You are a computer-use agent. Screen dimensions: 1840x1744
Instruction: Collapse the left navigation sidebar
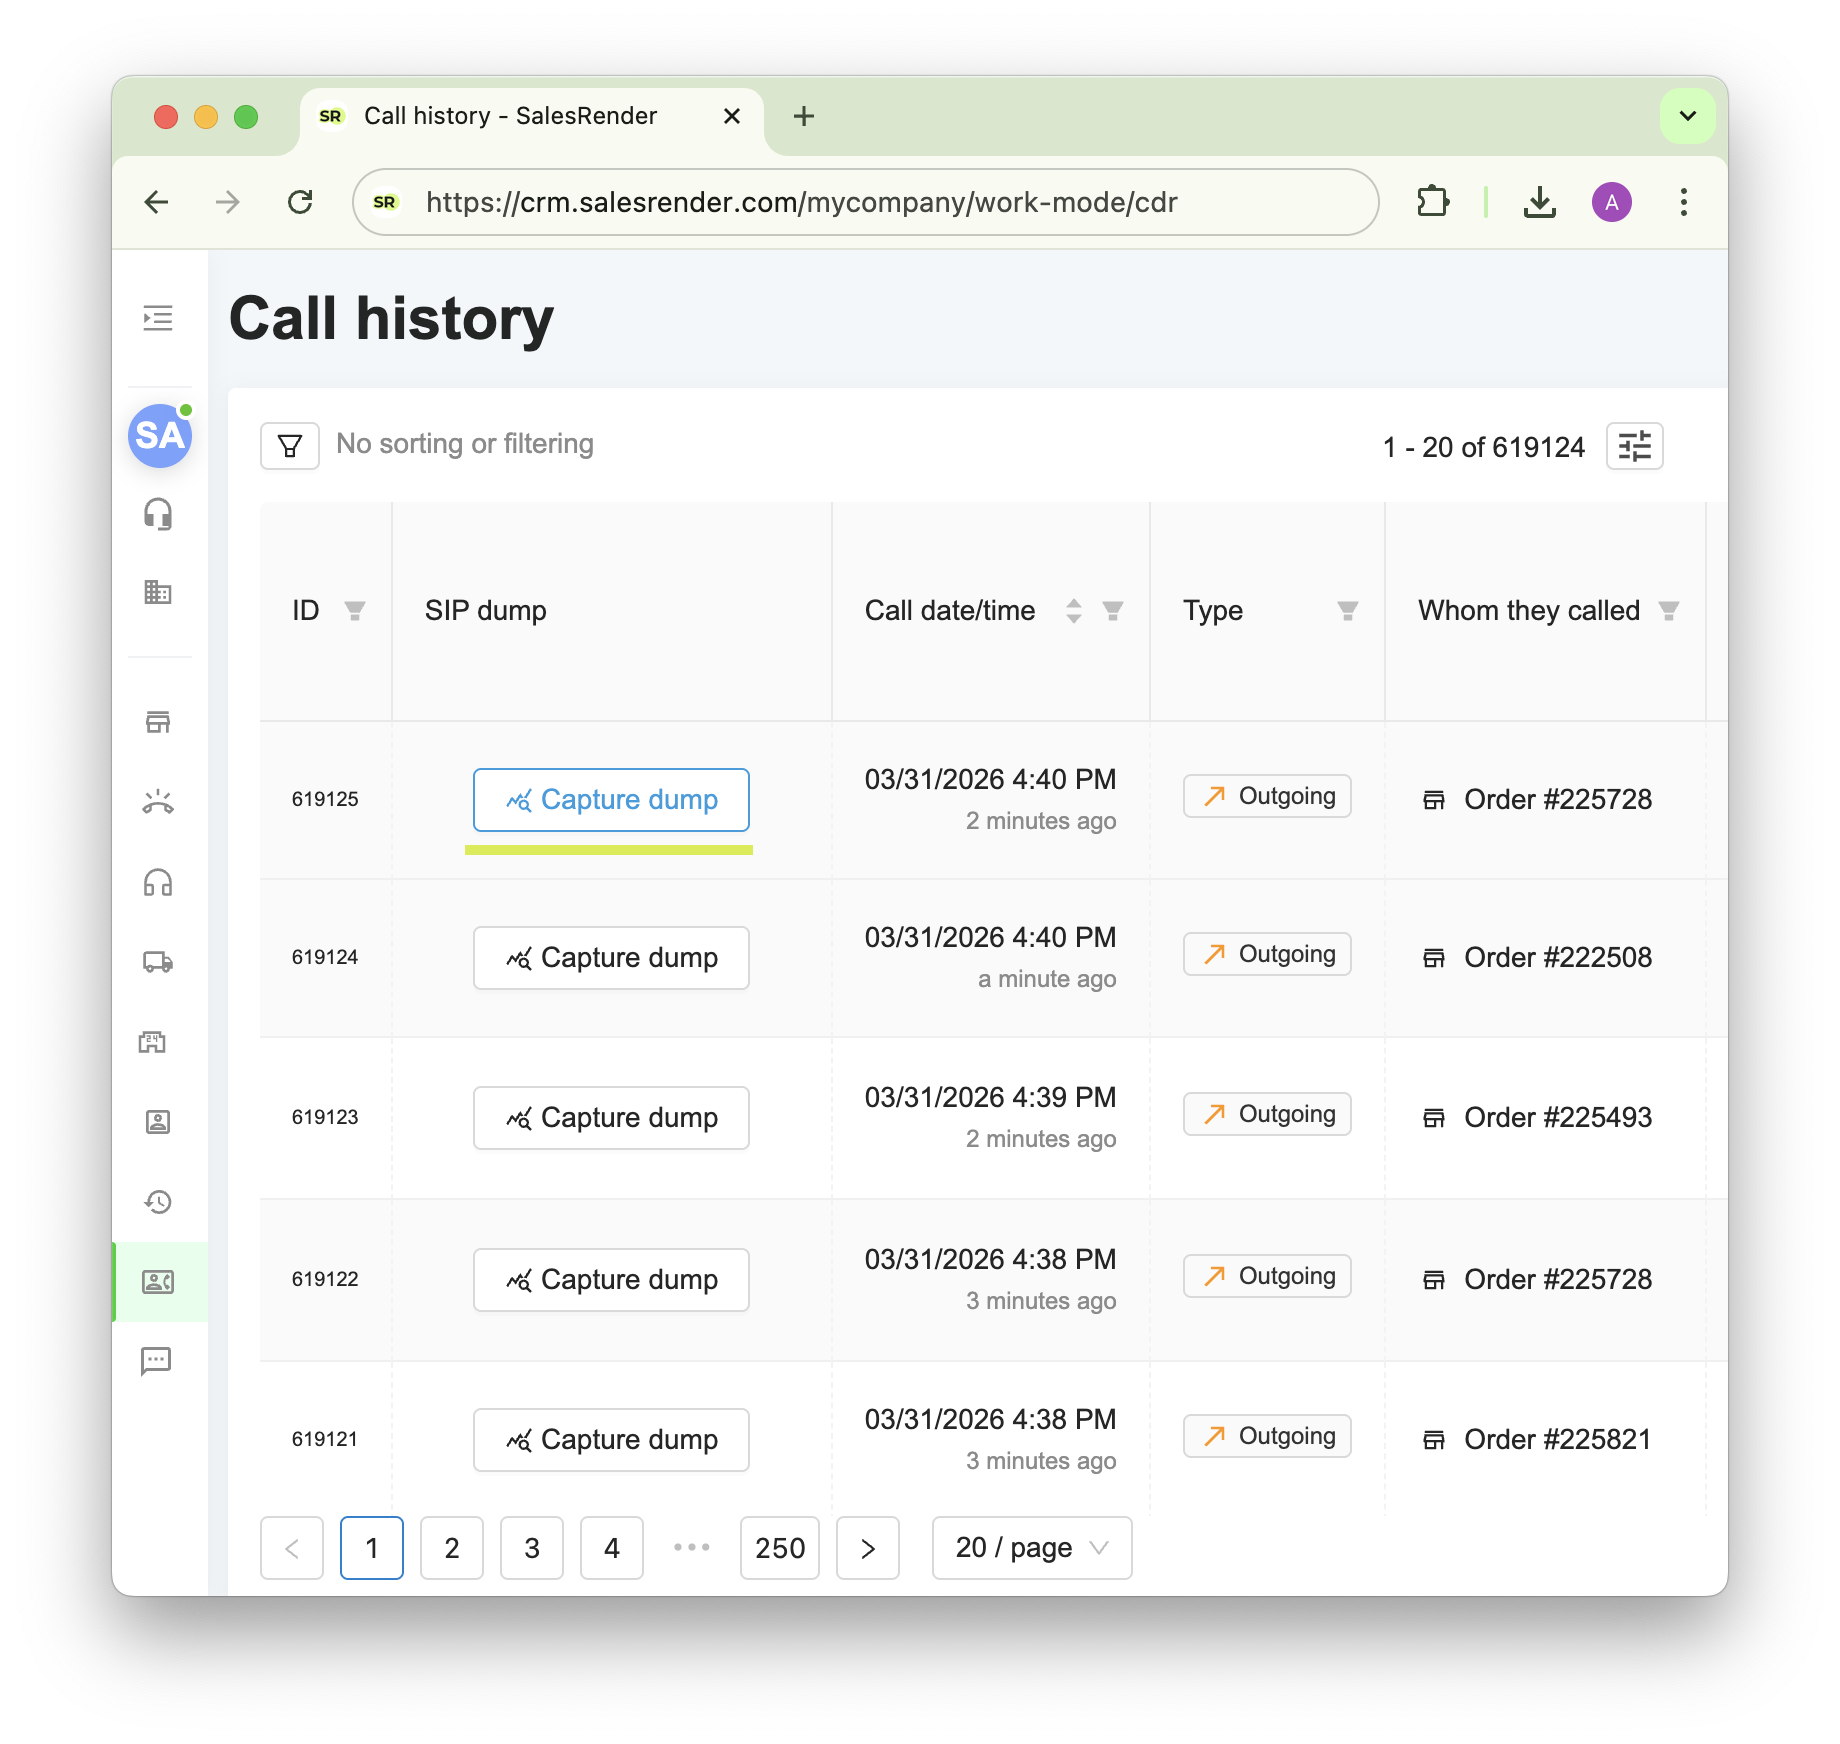click(157, 318)
